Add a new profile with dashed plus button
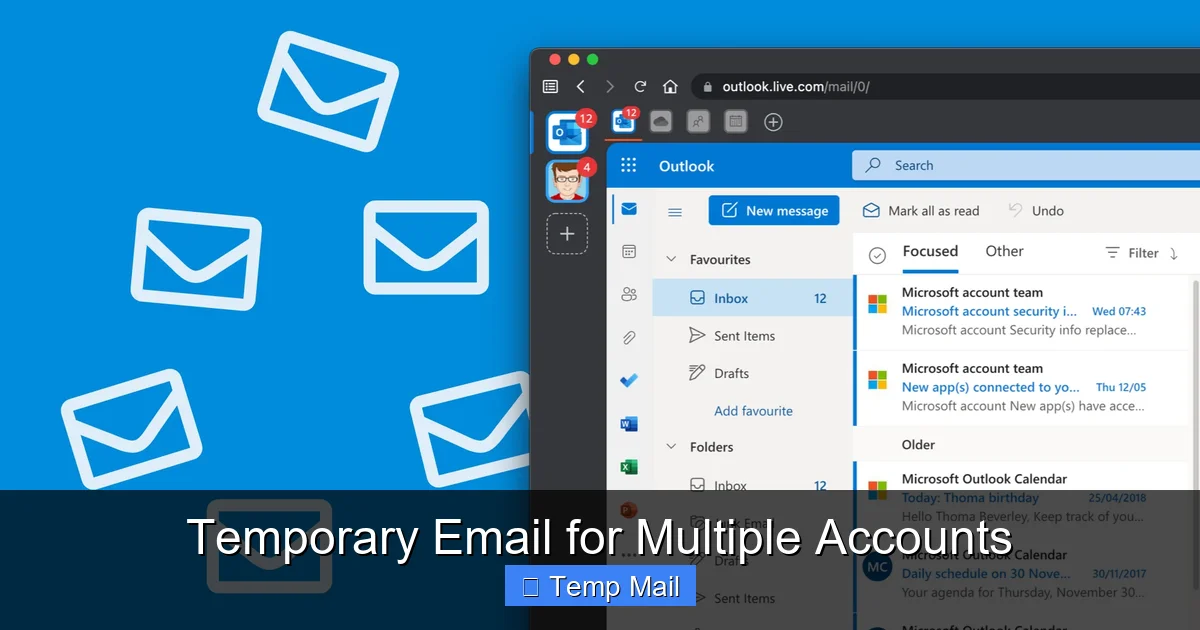This screenshot has height=630, width=1200. click(567, 234)
